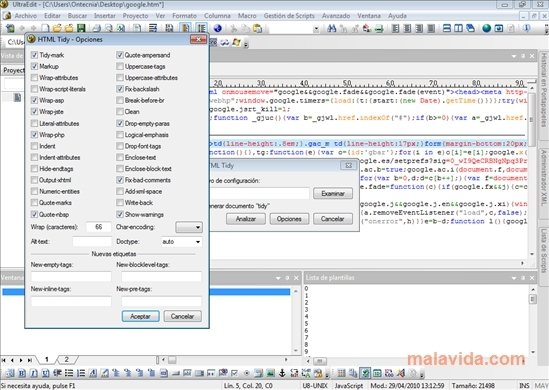549x390 pixels.
Task: Click the HTML checkbox insert icon
Action: (x=235, y=374)
